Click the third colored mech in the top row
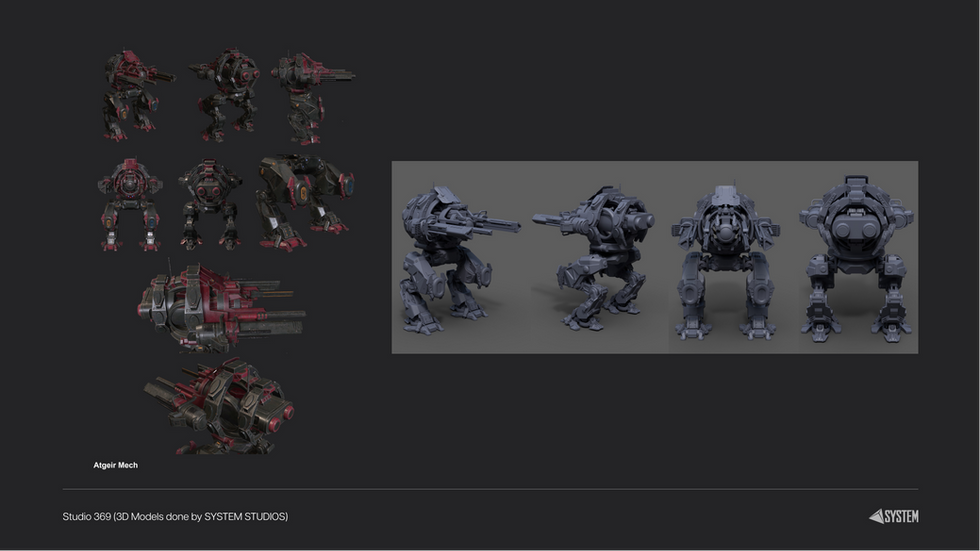Image resolution: width=980 pixels, height=551 pixels. (x=312, y=97)
